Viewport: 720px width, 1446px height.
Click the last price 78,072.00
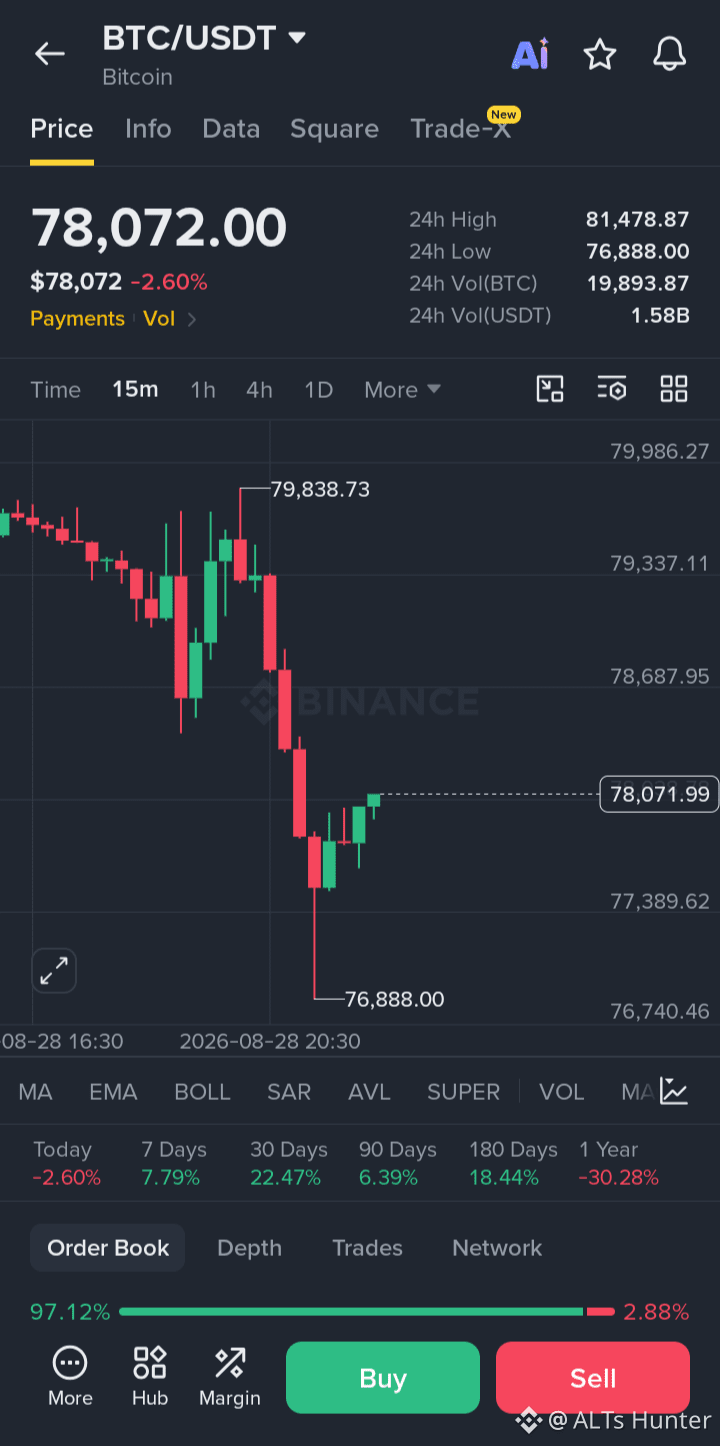coord(159,228)
